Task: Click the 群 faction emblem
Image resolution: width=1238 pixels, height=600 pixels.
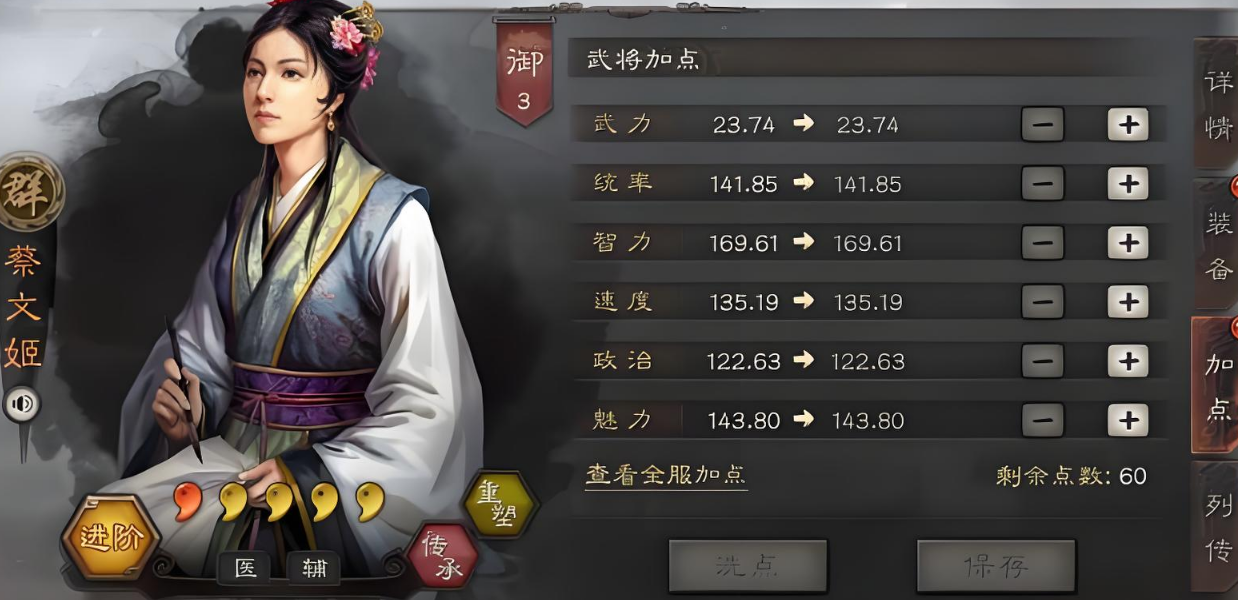Action: (28, 191)
